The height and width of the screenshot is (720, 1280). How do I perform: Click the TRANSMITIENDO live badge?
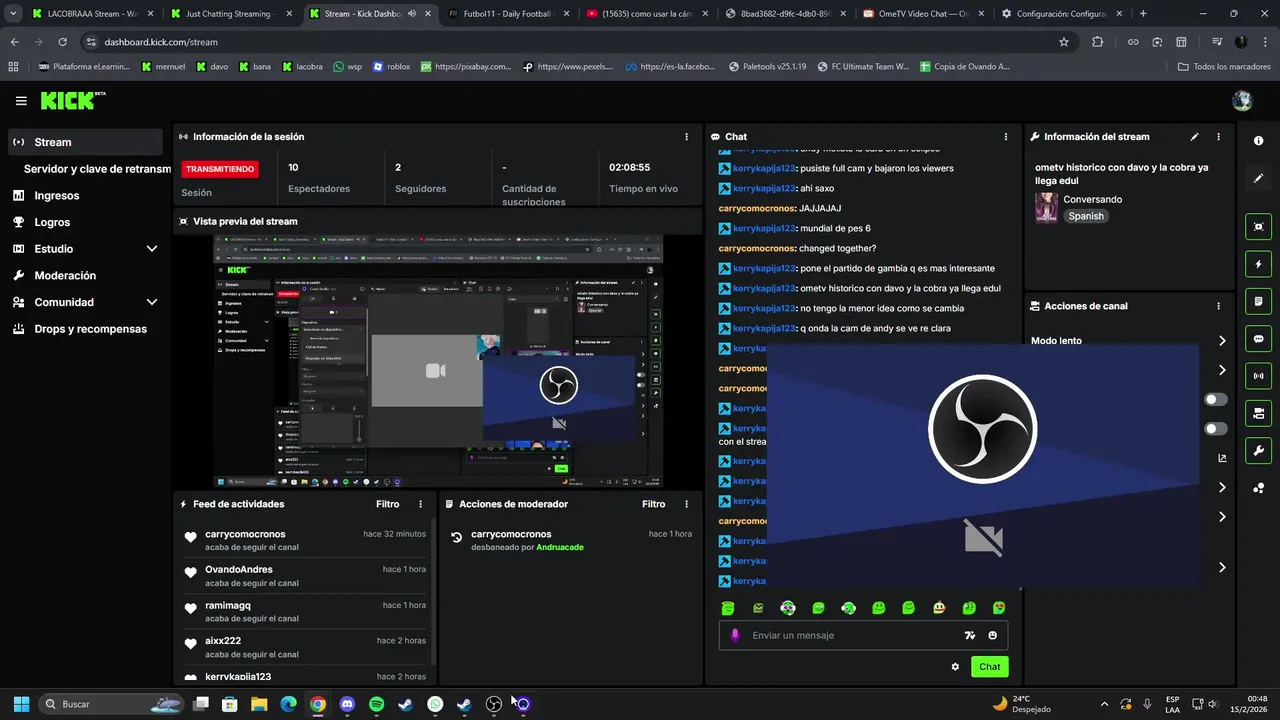(220, 169)
